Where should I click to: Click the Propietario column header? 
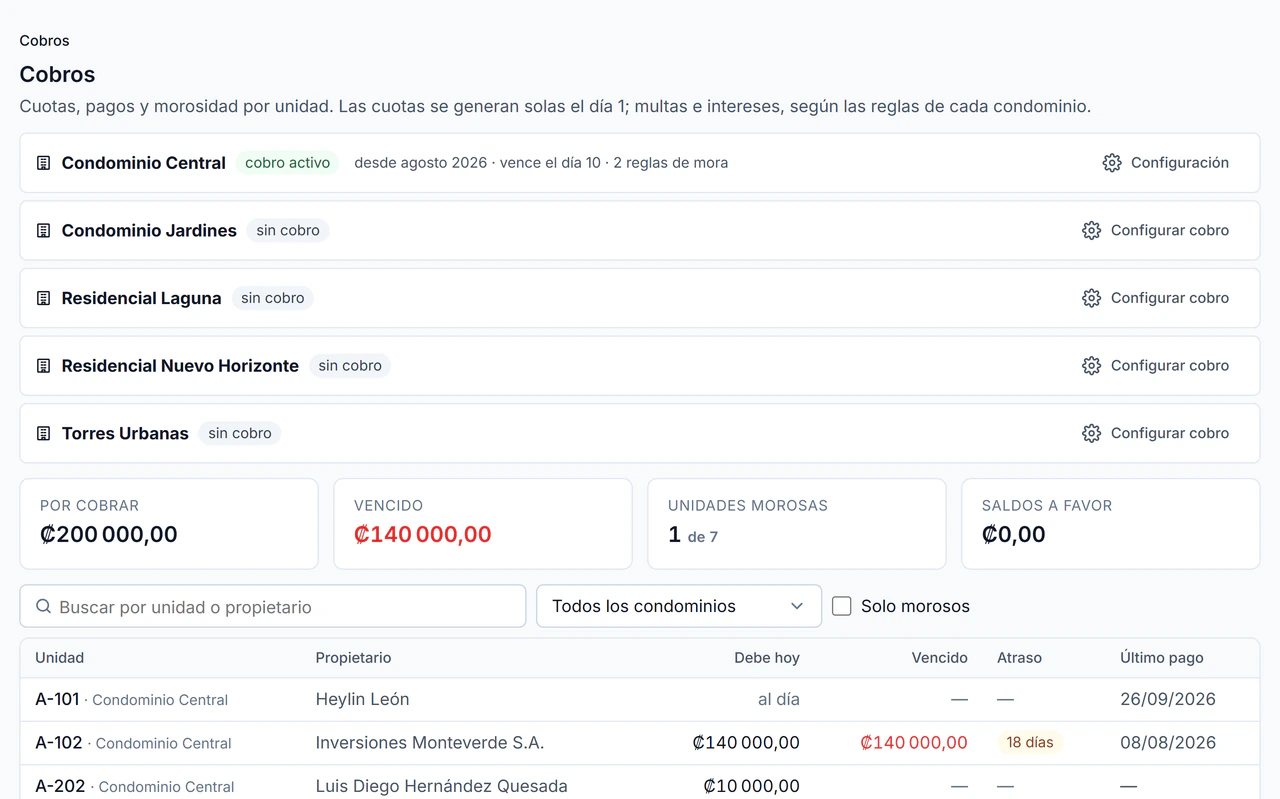point(353,658)
